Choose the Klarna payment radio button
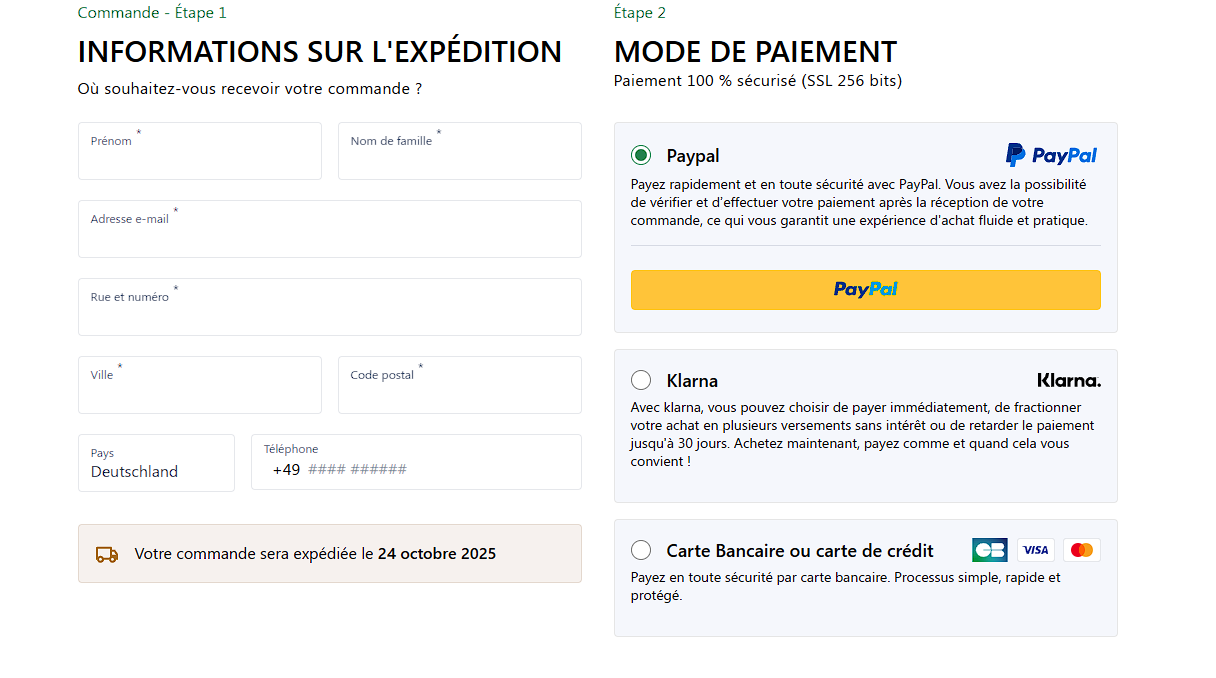This screenshot has width=1216, height=678. point(641,380)
